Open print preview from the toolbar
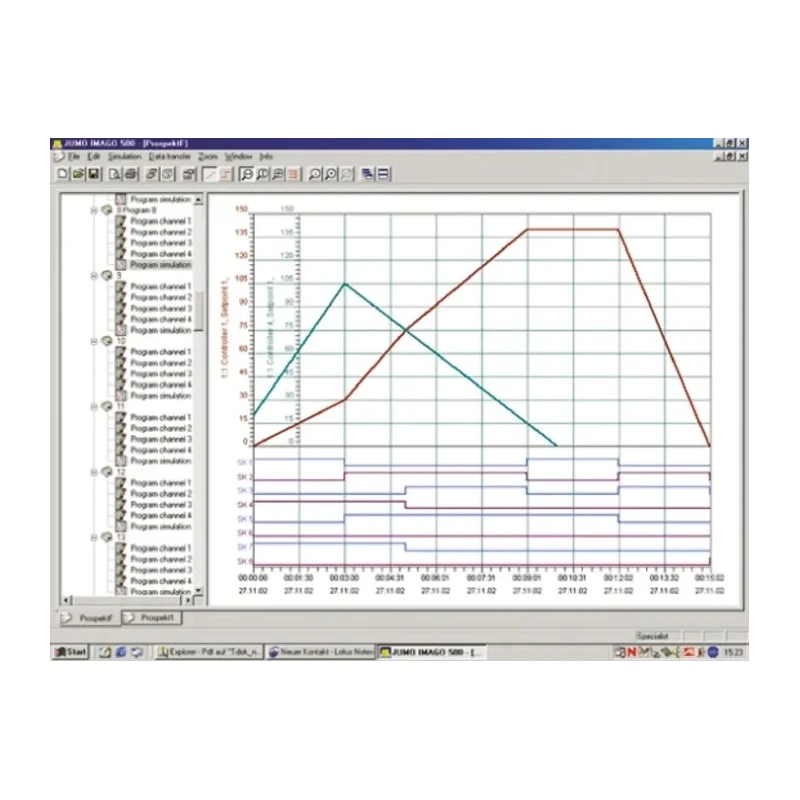The width and height of the screenshot is (800, 800). (115, 174)
